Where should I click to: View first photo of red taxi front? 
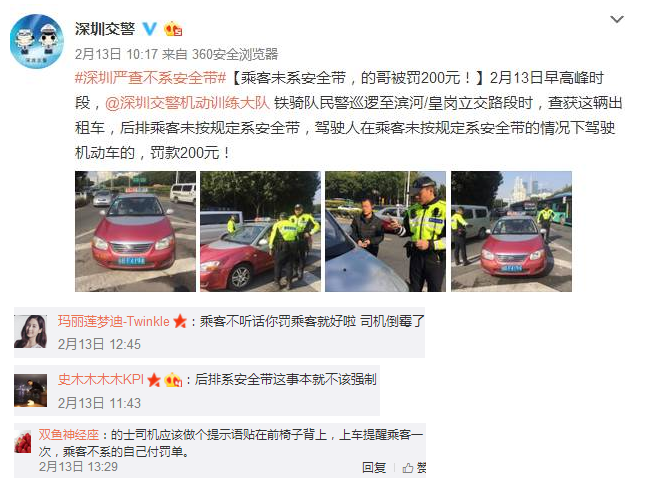135,231
